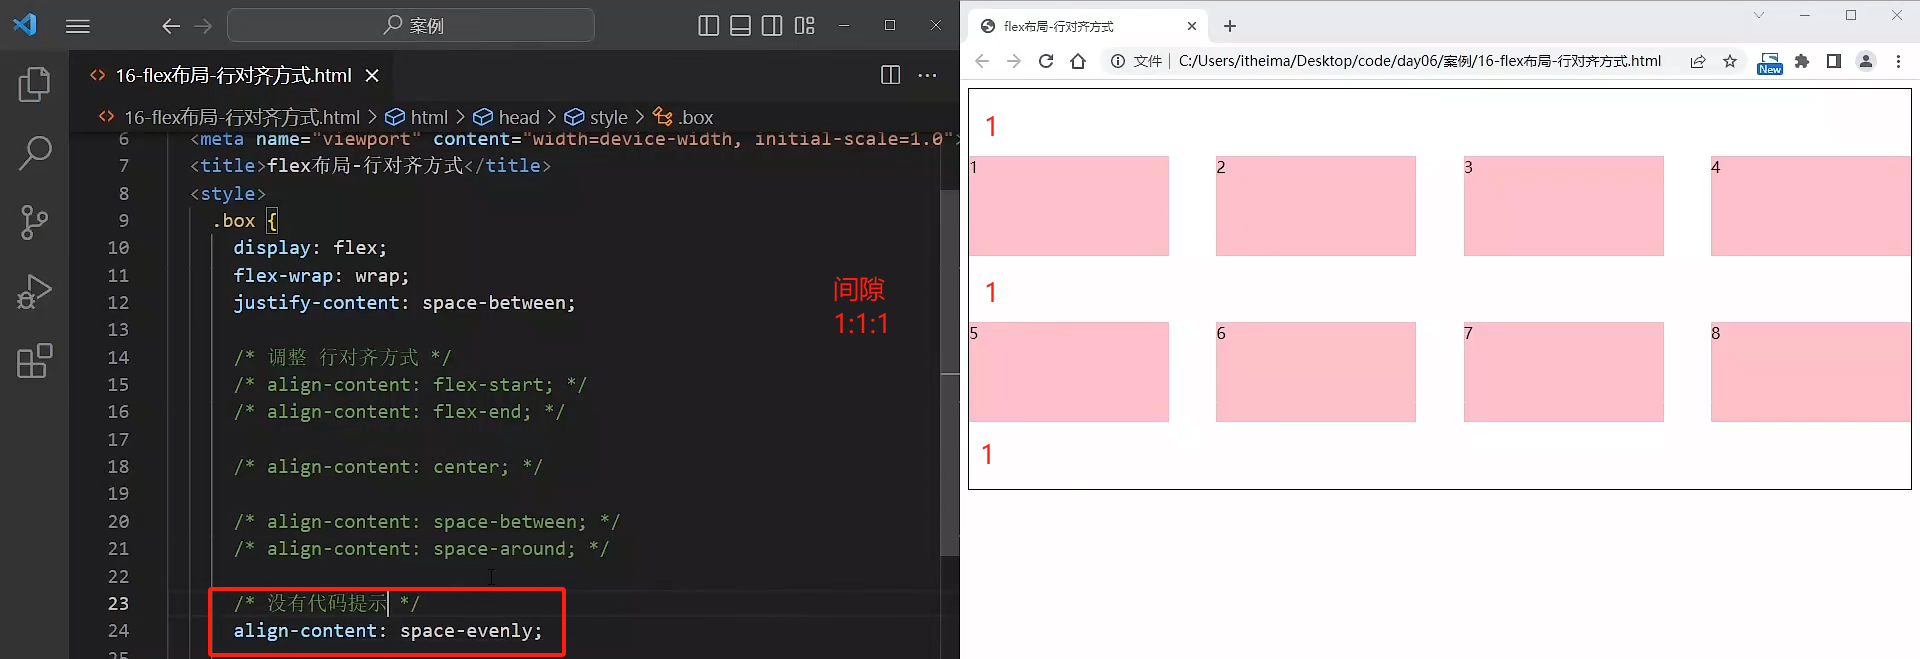
Task: Close the 16-flex布局-行对齐方式.html editor tab
Action: [x=372, y=75]
